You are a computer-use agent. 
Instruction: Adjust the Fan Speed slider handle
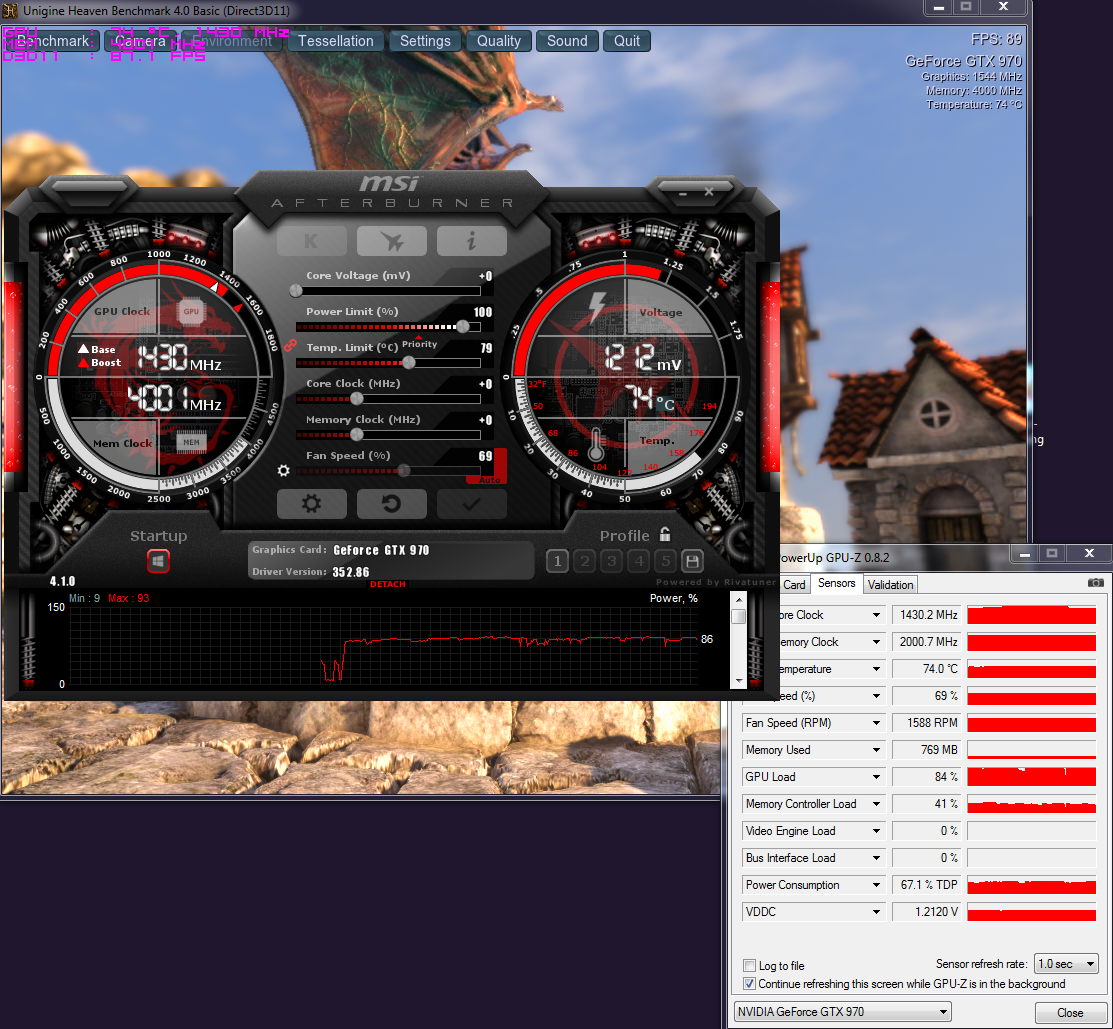point(403,471)
